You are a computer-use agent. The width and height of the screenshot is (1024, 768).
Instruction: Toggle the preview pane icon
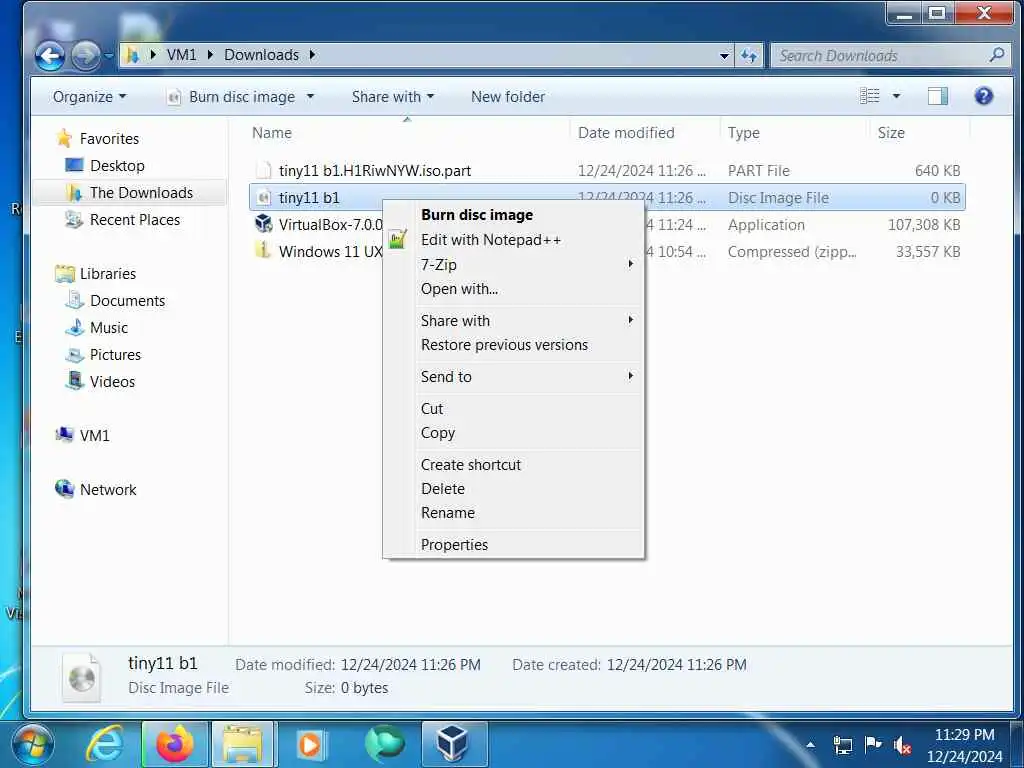tap(937, 97)
